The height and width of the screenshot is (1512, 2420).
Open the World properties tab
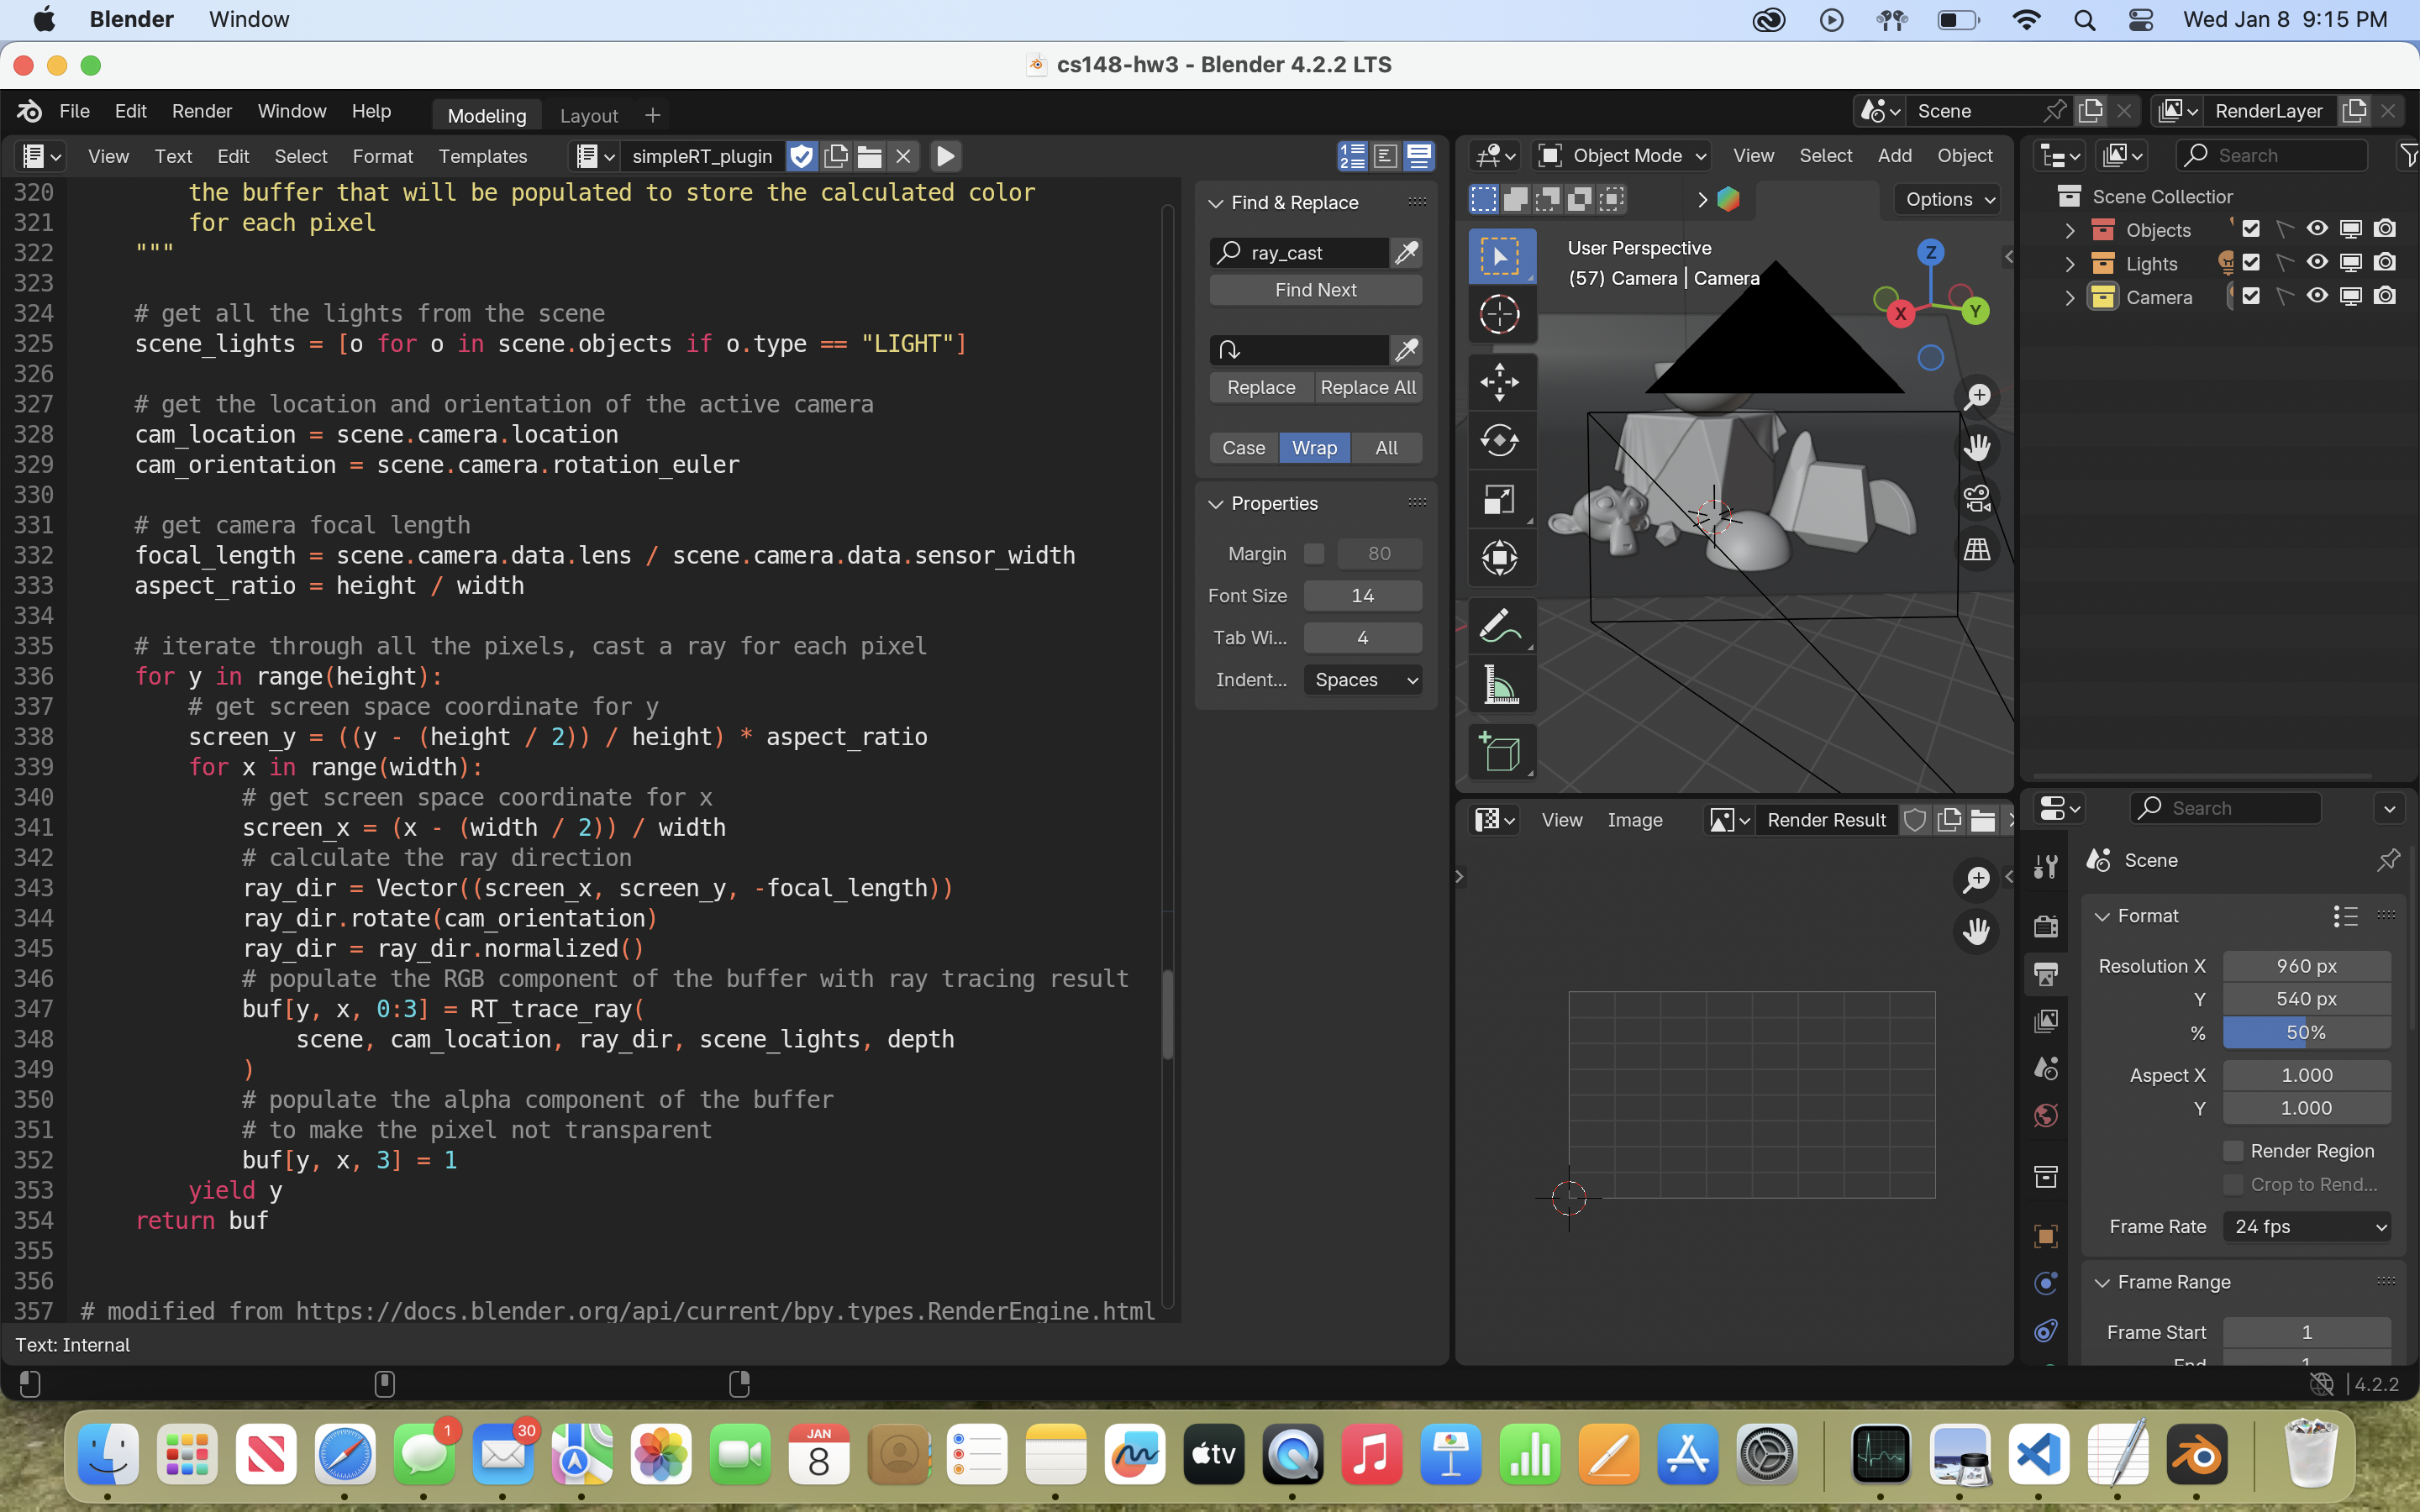click(x=2046, y=1116)
